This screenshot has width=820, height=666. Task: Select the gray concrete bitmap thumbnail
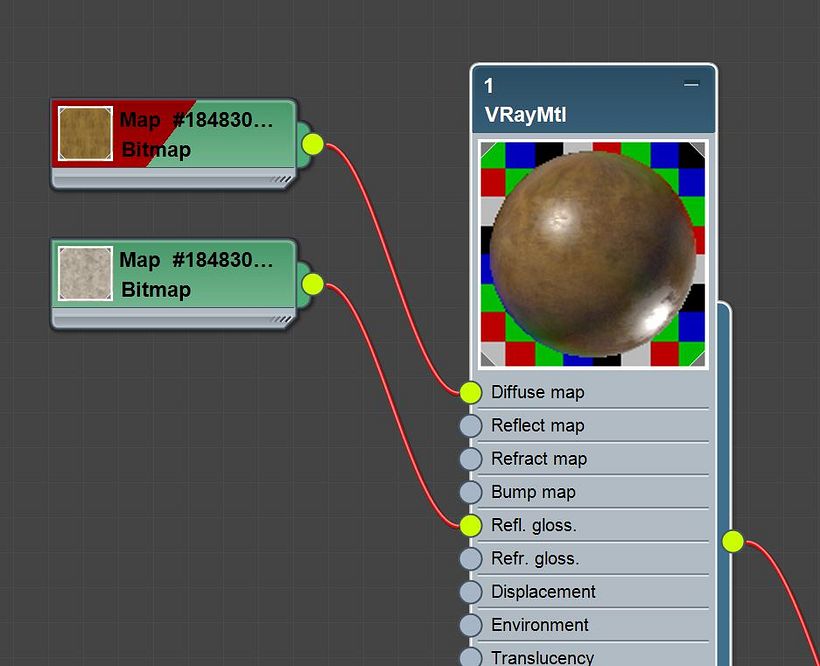(x=85, y=273)
